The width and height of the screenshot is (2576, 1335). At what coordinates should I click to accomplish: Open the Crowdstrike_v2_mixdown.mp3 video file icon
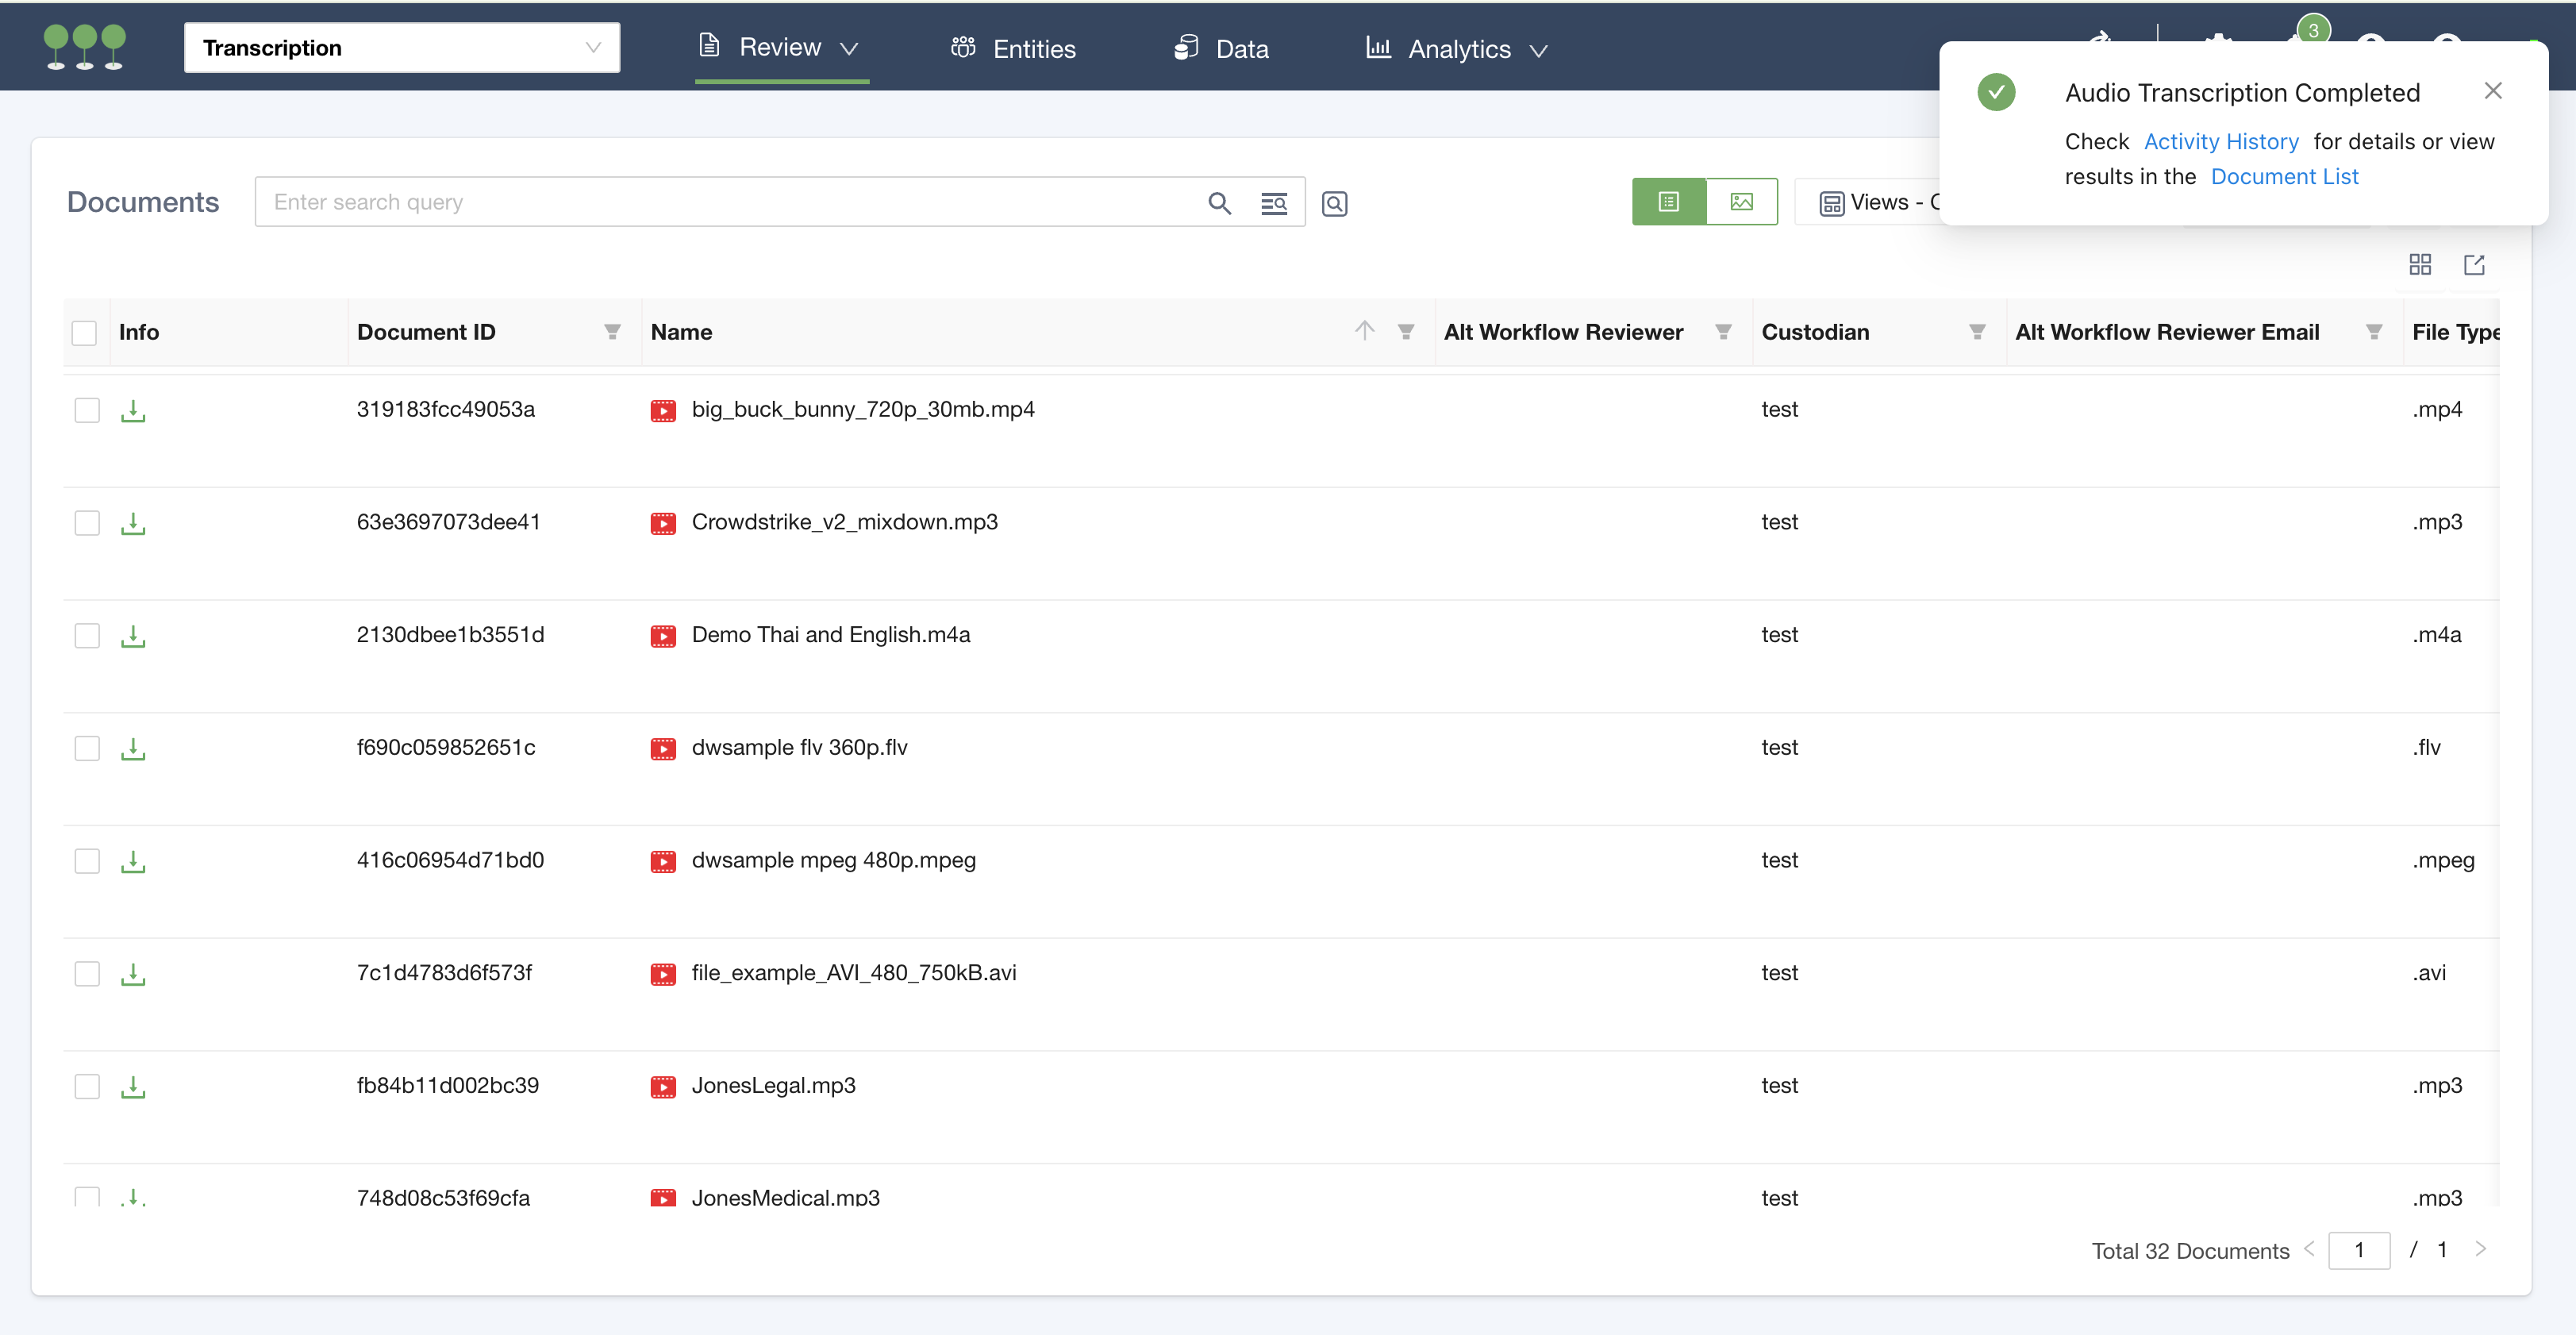663,523
